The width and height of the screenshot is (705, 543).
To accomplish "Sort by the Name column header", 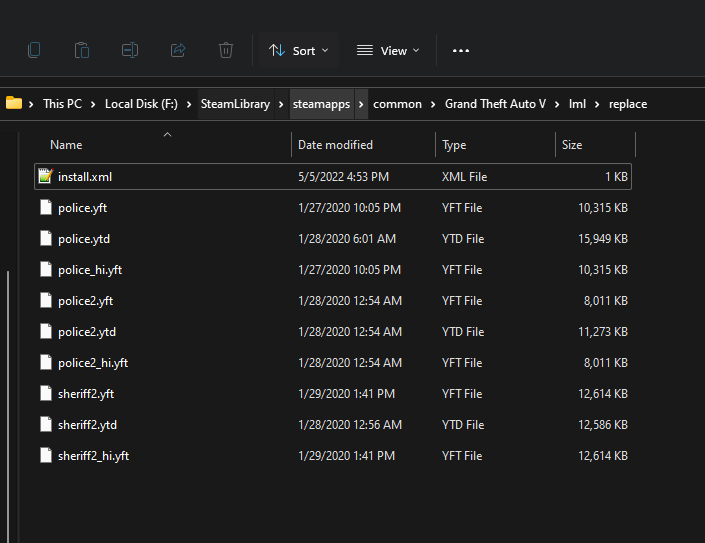I will (66, 145).
